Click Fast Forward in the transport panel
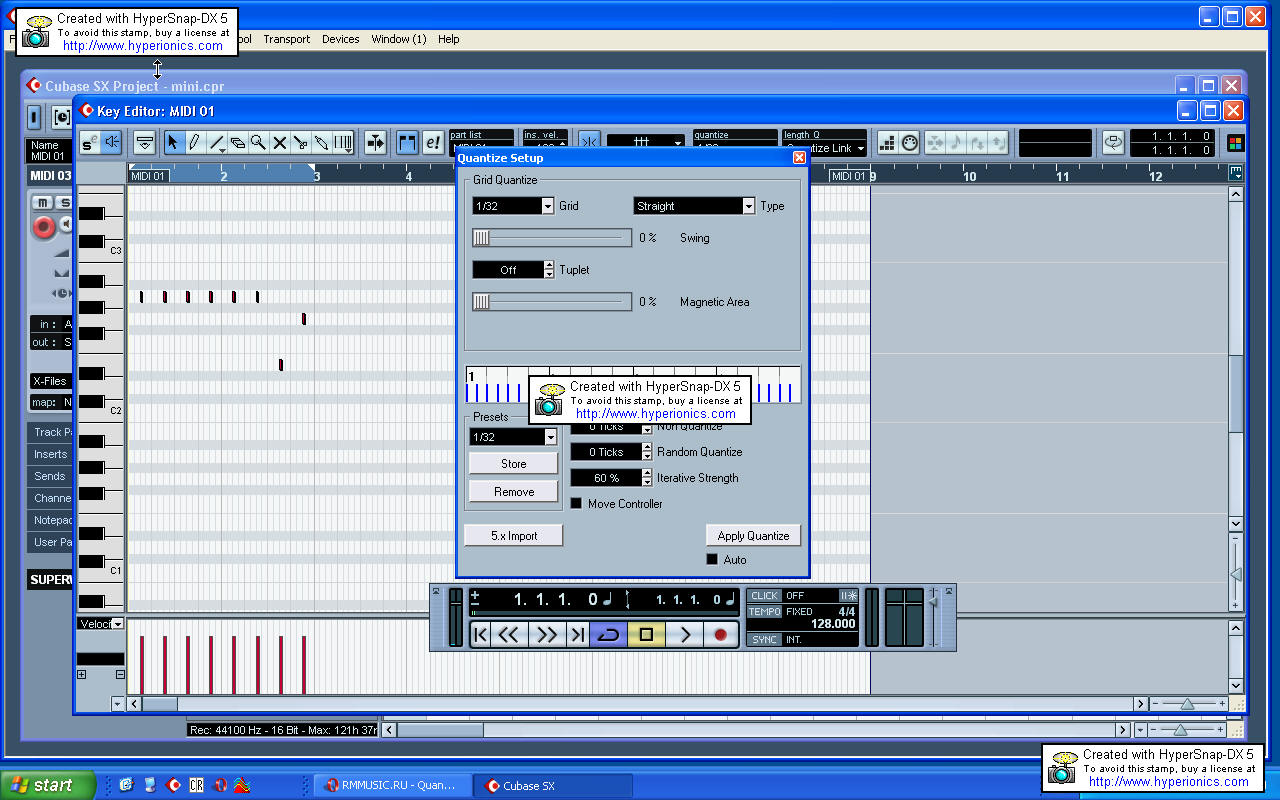Viewport: 1280px width, 800px height. (x=546, y=634)
